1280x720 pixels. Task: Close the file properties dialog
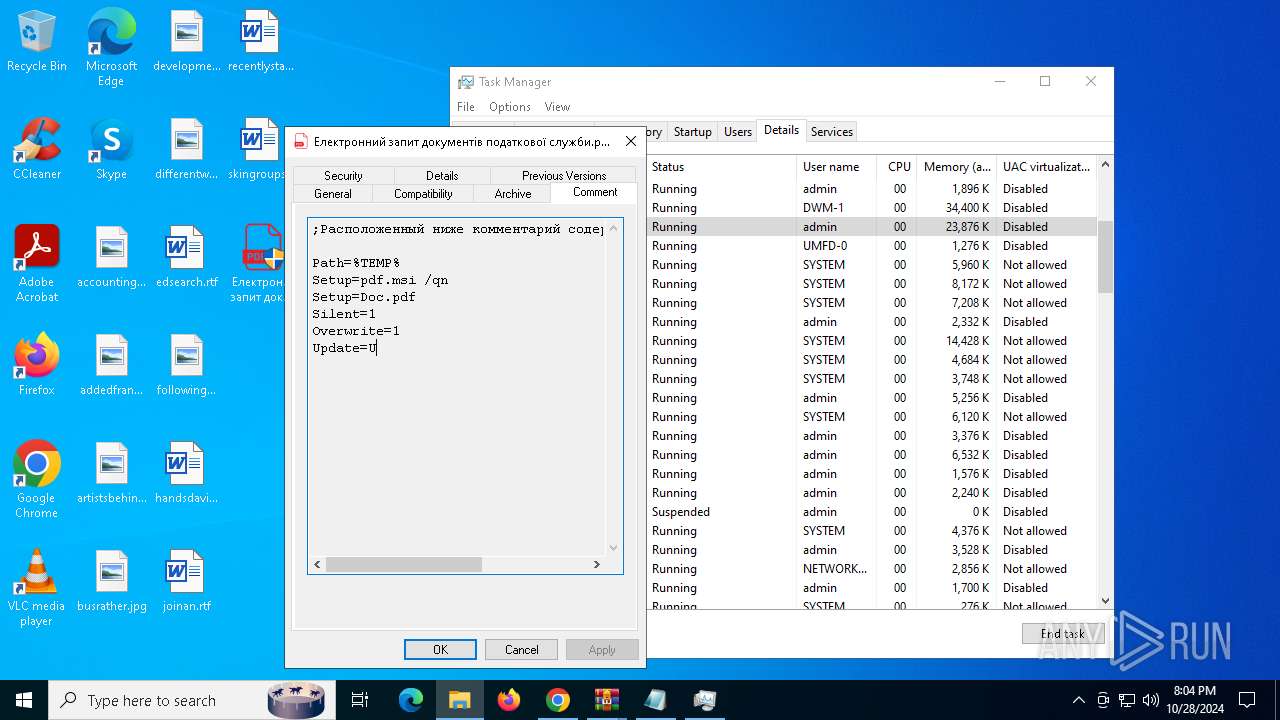[x=631, y=141]
